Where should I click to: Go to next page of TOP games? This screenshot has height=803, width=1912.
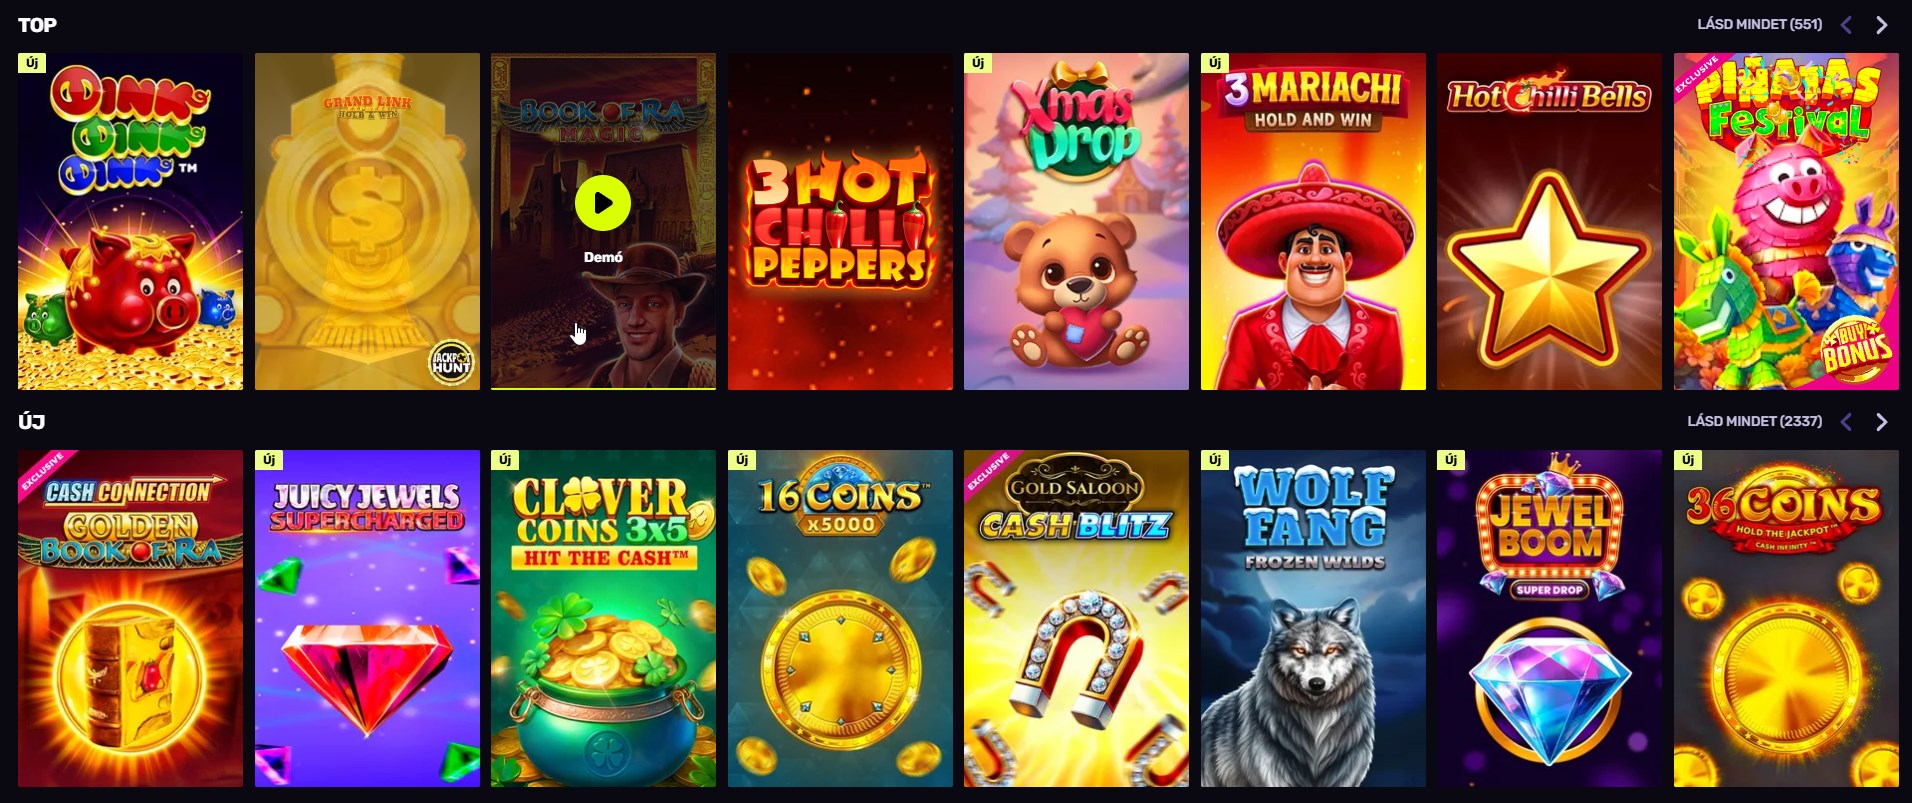1881,25
